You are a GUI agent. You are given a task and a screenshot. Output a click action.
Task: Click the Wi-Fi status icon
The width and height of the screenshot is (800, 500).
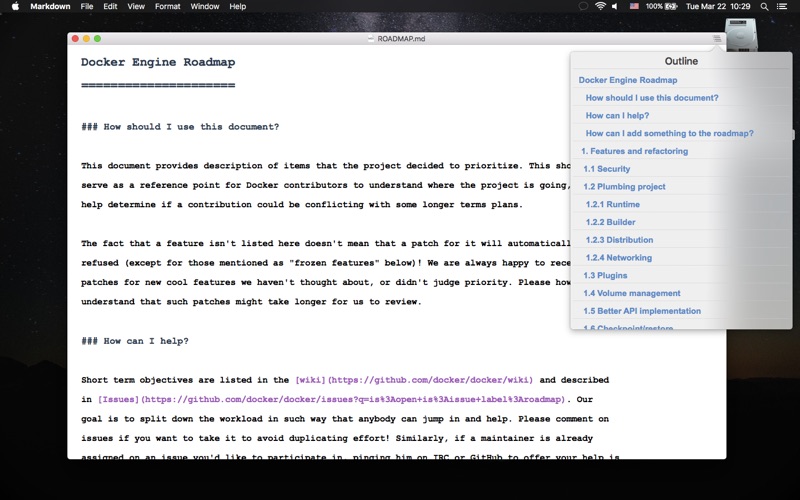(x=601, y=6)
